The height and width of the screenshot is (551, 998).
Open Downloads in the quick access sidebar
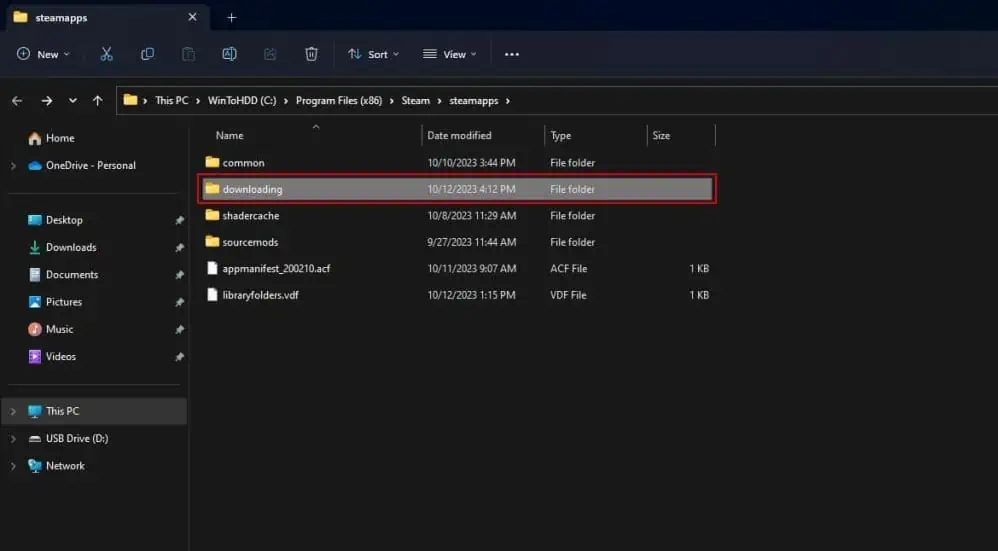pyautogui.click(x=71, y=247)
